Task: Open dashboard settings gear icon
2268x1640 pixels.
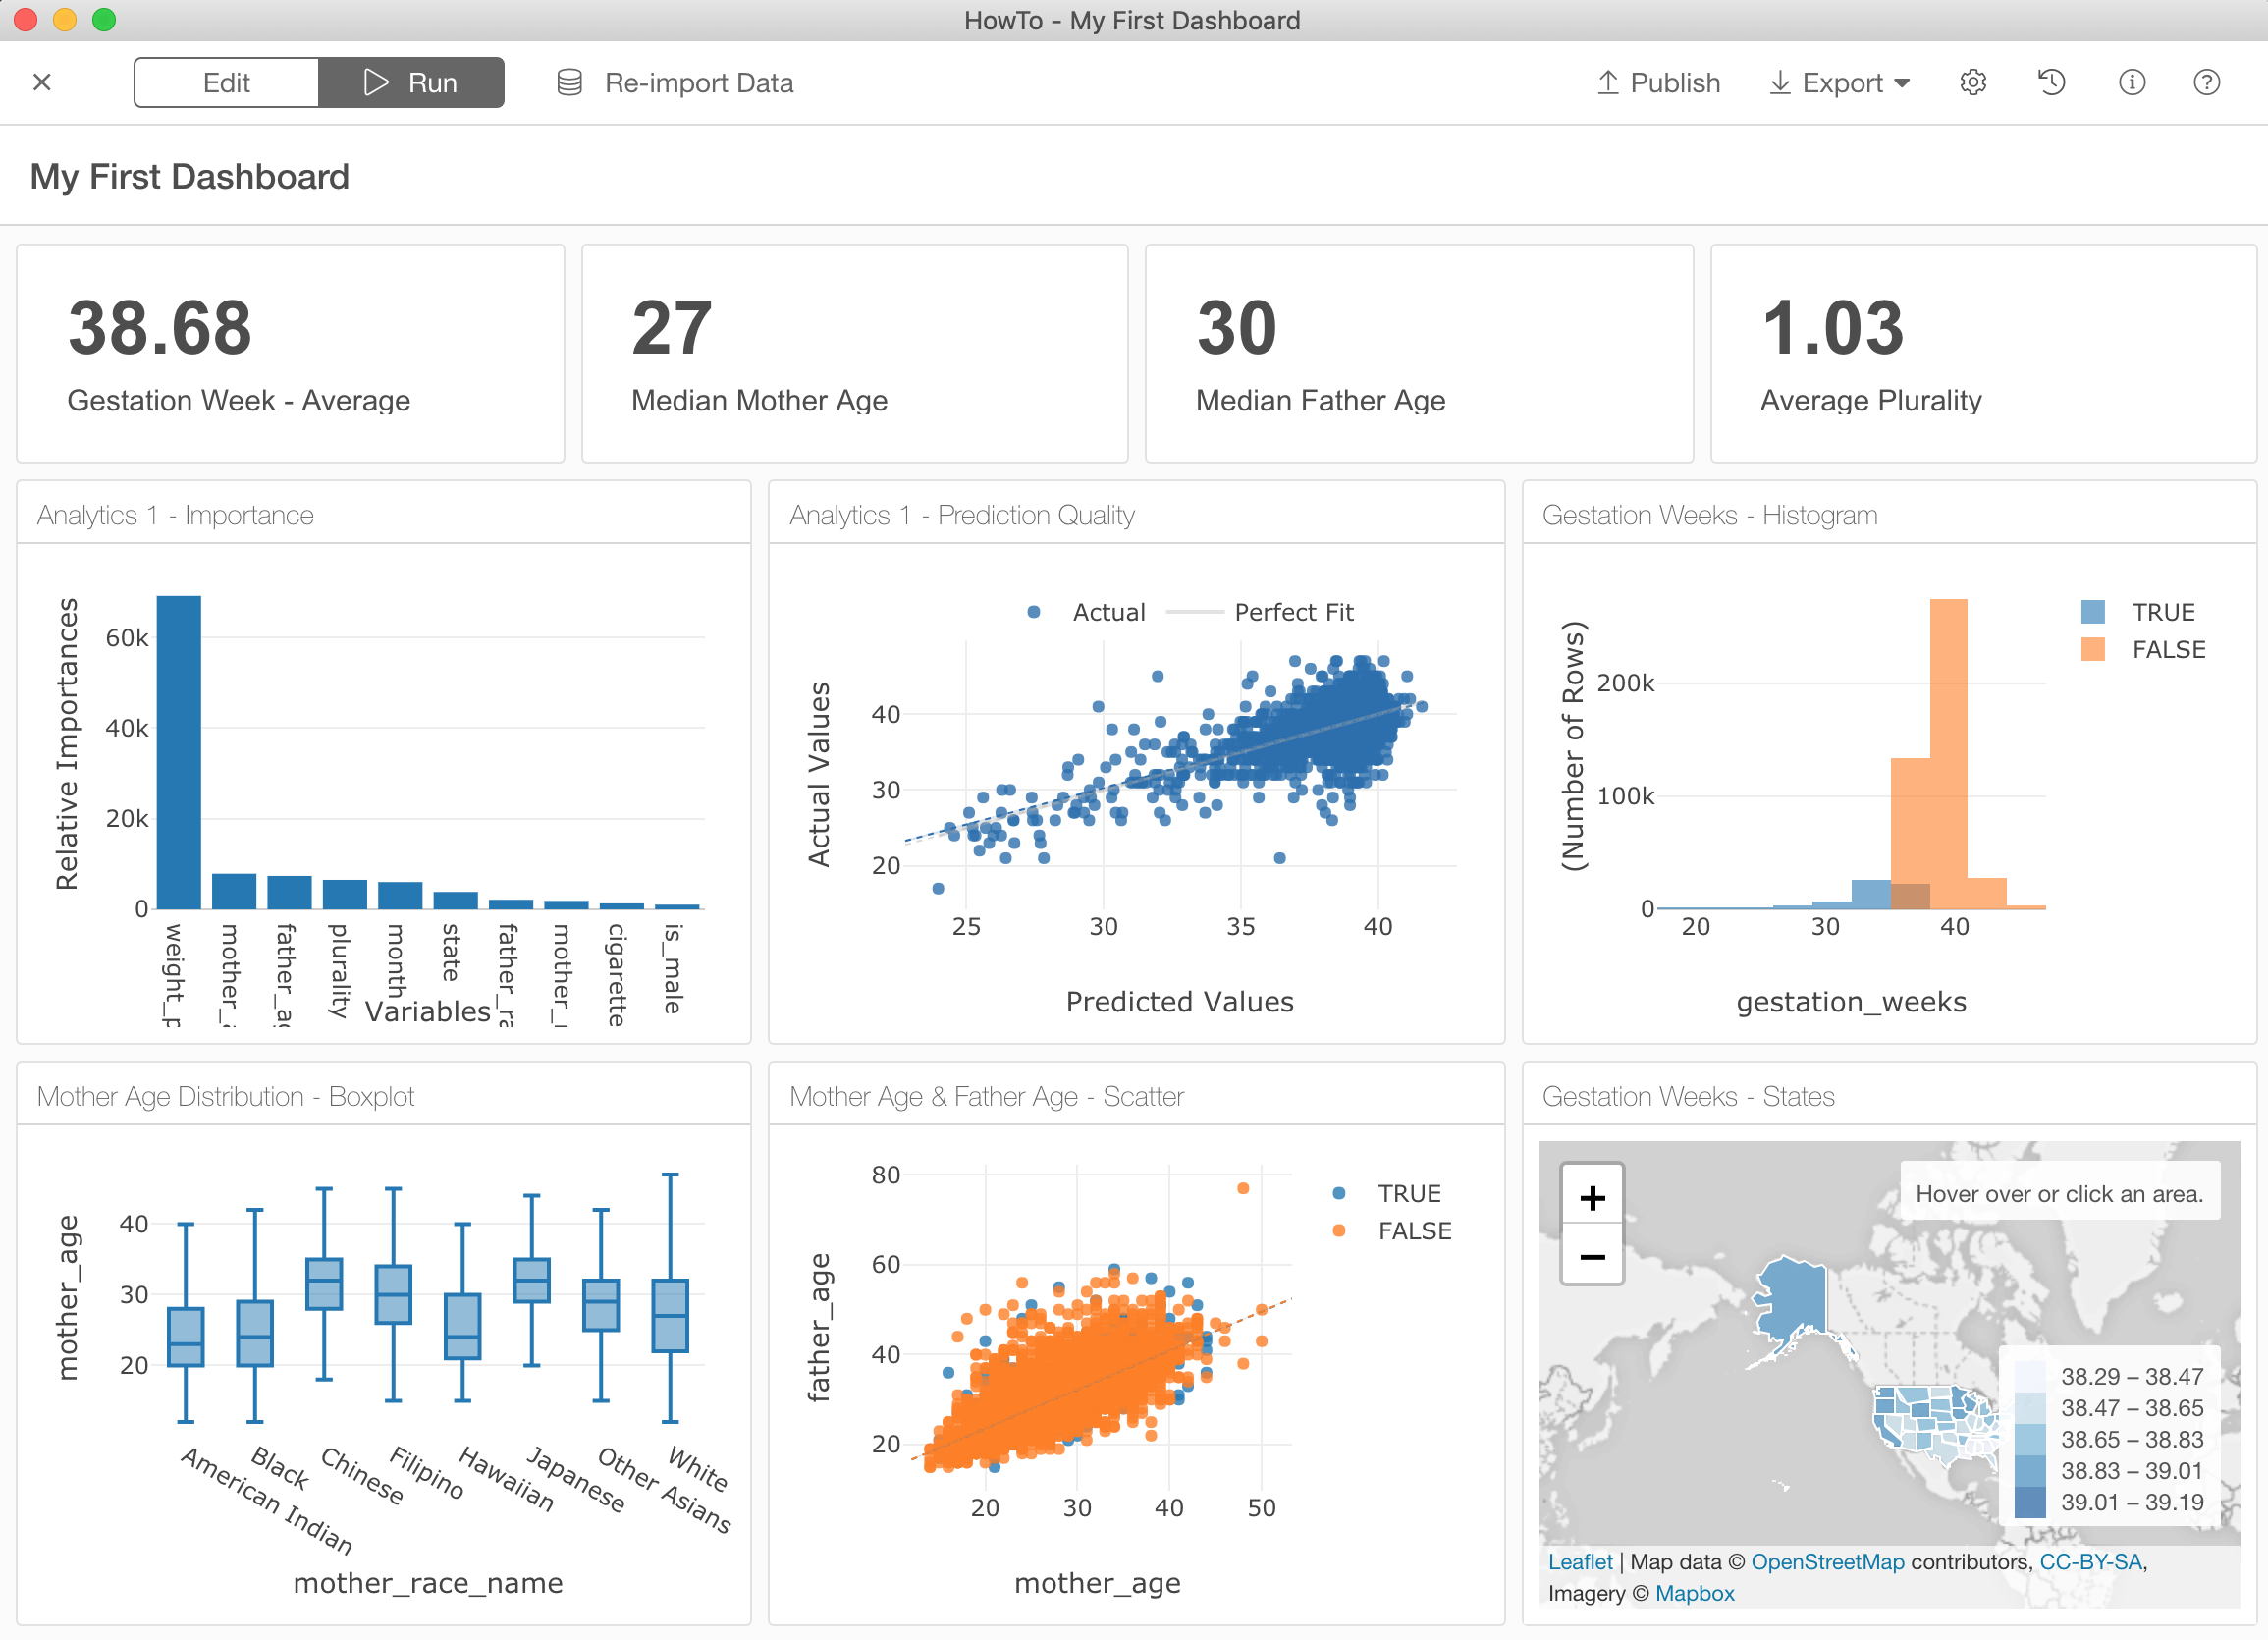Action: 1972,82
